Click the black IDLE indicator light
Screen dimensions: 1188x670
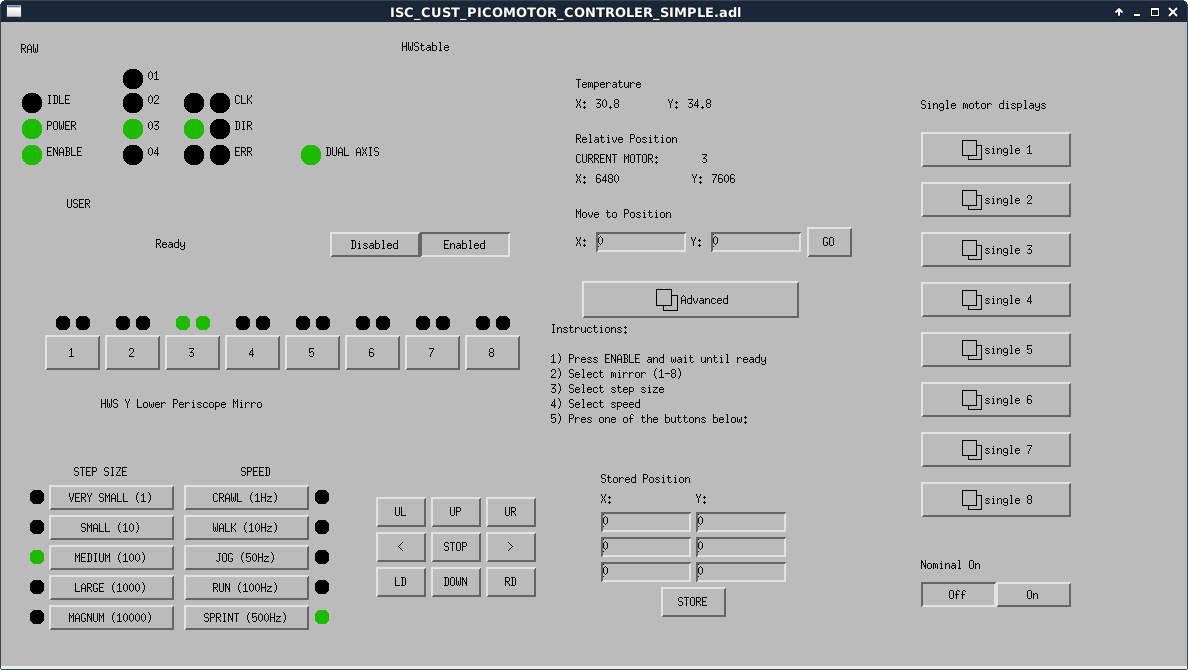pos(32,103)
